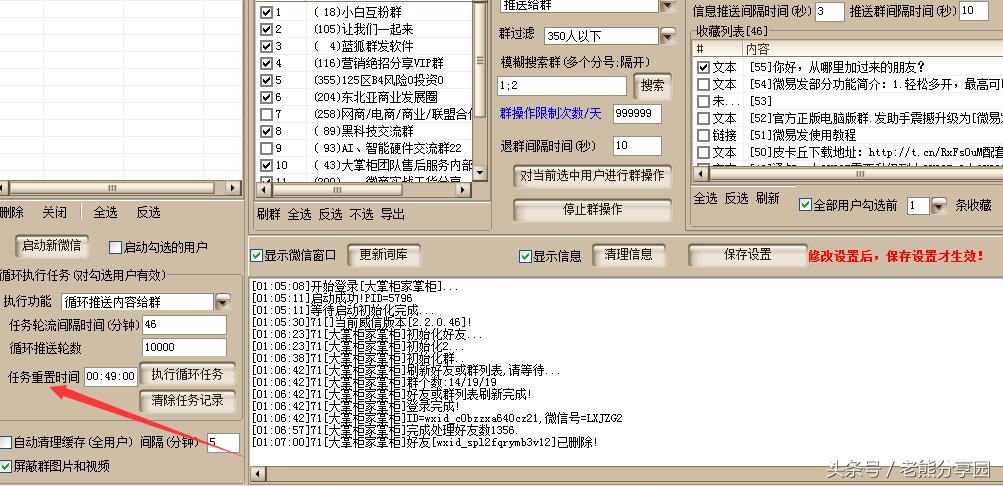Image resolution: width=1003 pixels, height=486 pixels.
Task: Click 全选 under favorites list
Action: [706, 199]
